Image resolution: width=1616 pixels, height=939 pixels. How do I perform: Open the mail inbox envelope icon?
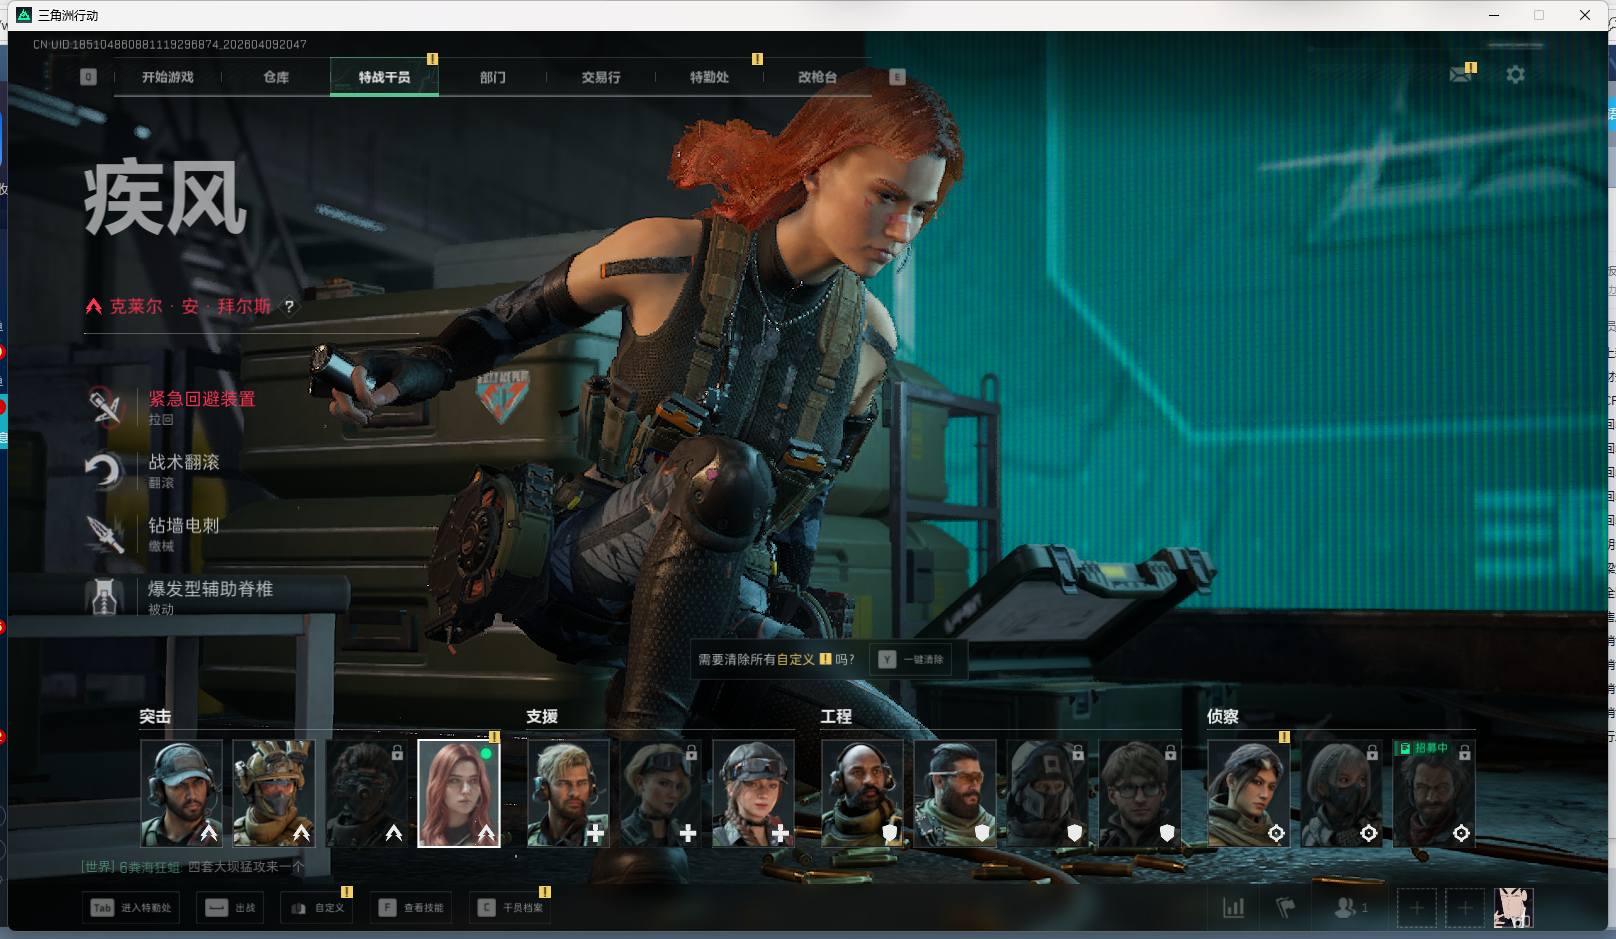point(1460,75)
